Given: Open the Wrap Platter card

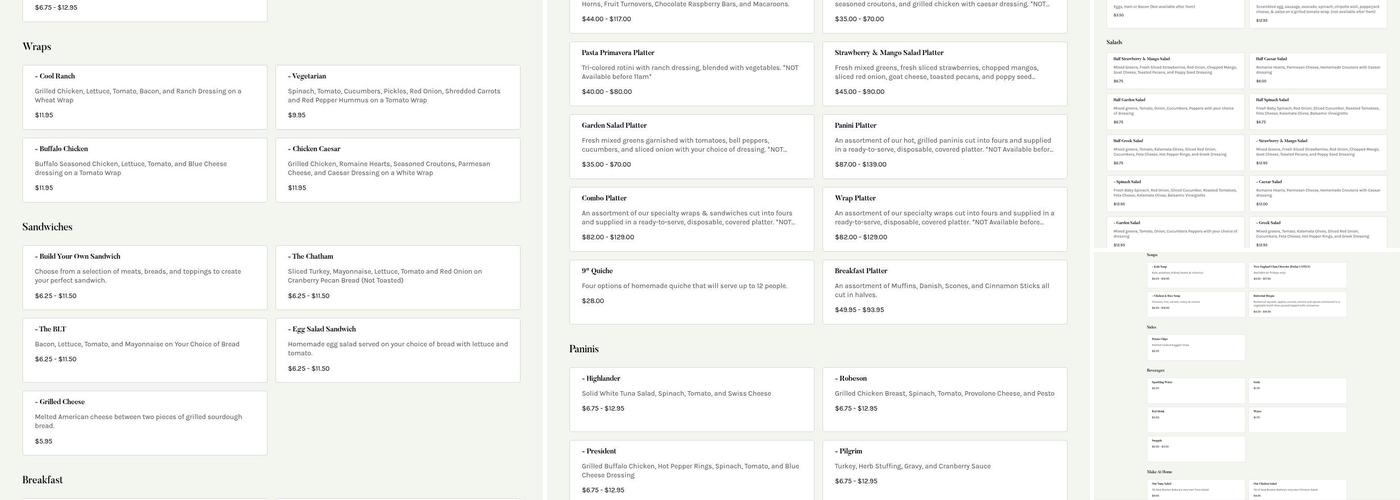Looking at the screenshot, I should pos(945,219).
